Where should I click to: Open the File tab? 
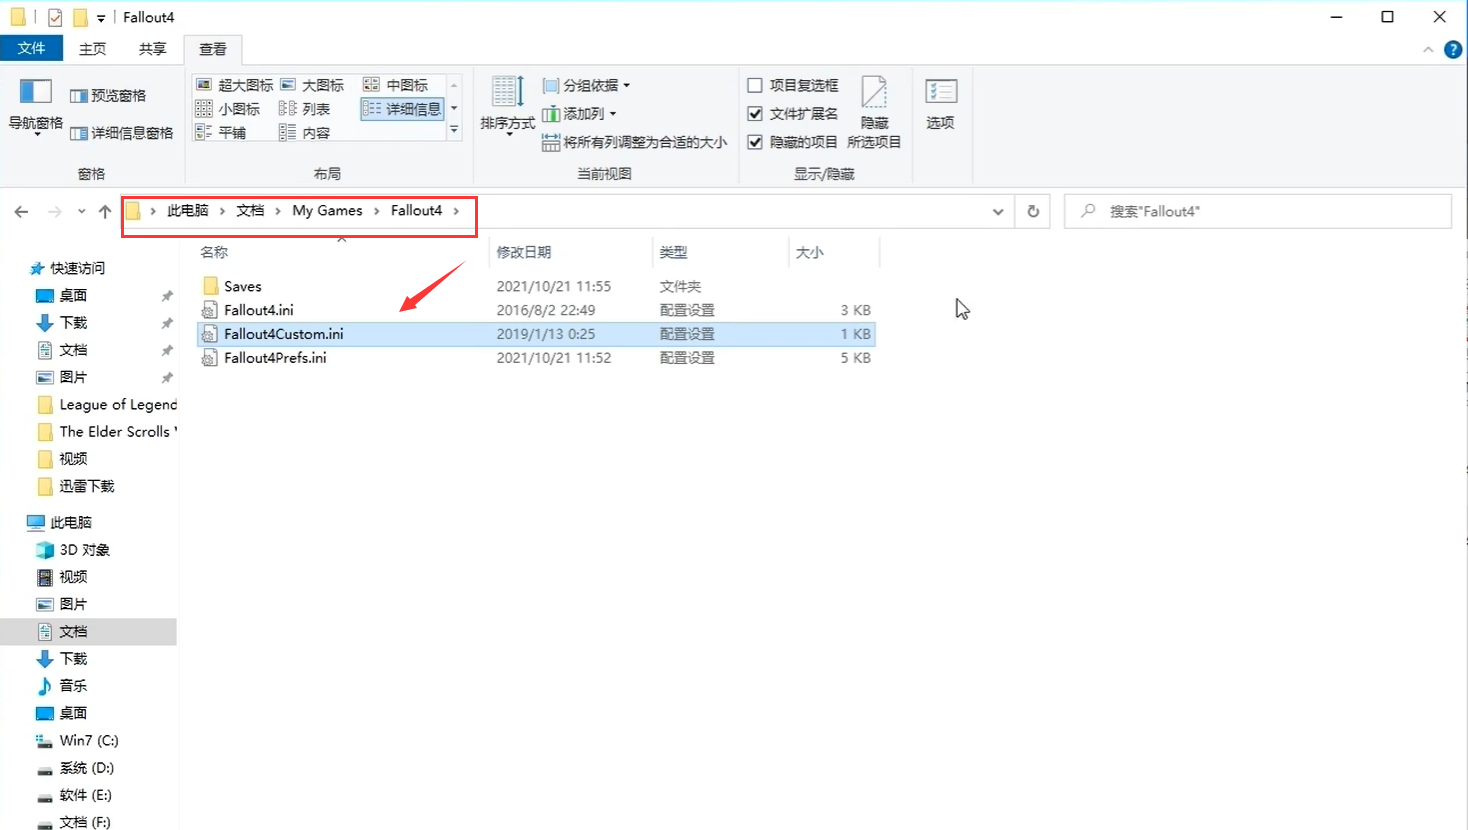(x=31, y=48)
